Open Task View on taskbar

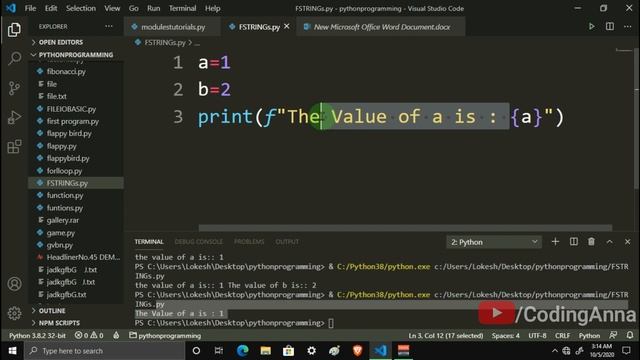tap(219, 351)
